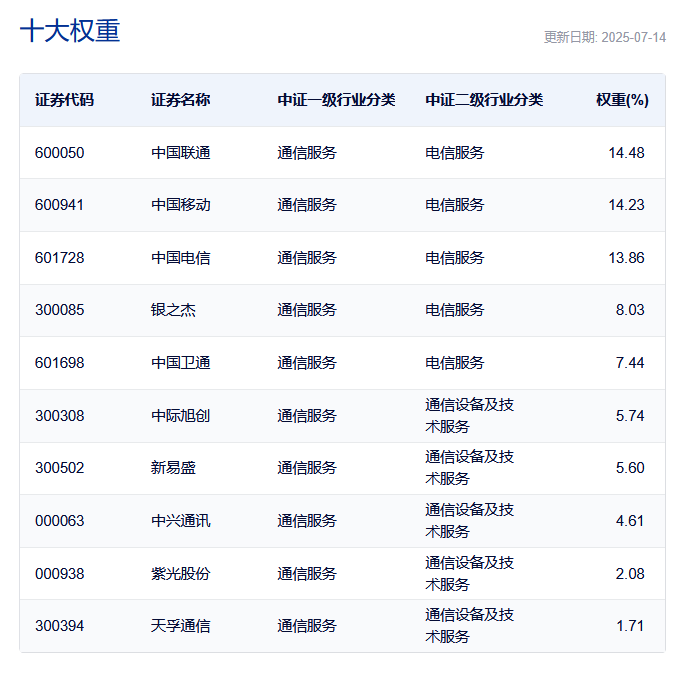Click stock code 601728
The height and width of the screenshot is (678, 693).
tap(60, 258)
